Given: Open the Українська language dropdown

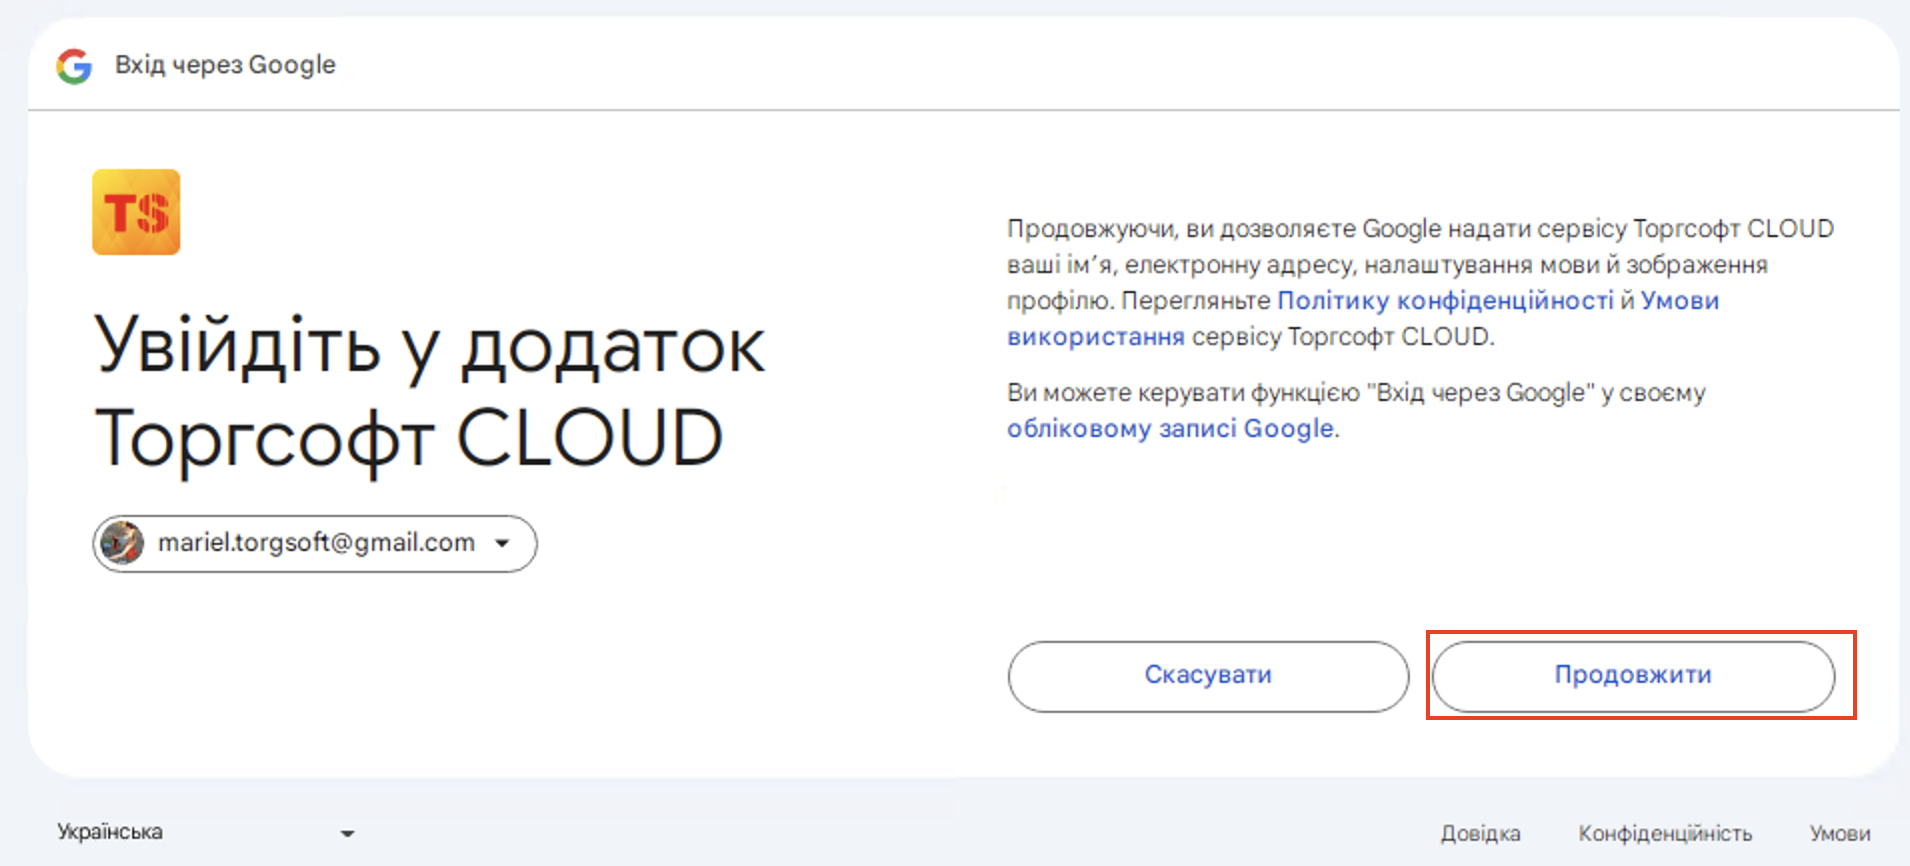Looking at the screenshot, I should coord(206,832).
